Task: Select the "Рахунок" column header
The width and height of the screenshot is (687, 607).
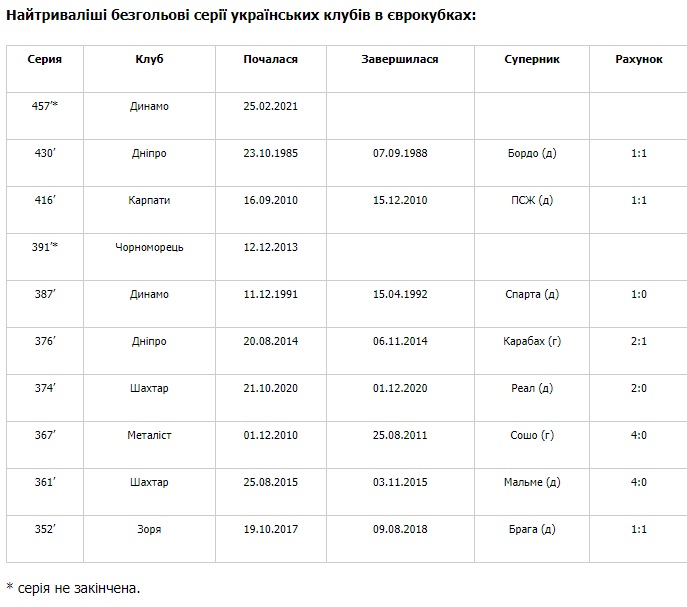Action: click(x=639, y=59)
